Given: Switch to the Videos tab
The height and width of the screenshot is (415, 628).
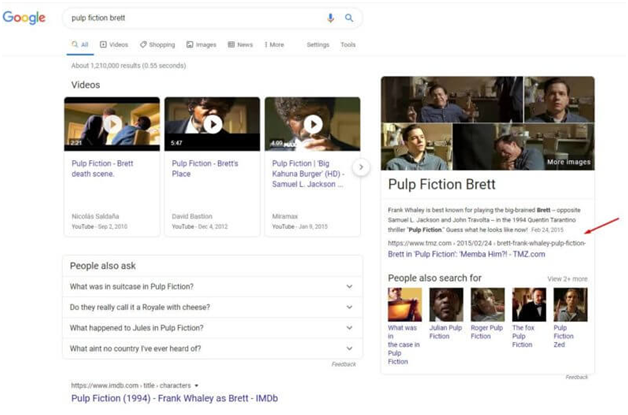Looking at the screenshot, I should [114, 44].
